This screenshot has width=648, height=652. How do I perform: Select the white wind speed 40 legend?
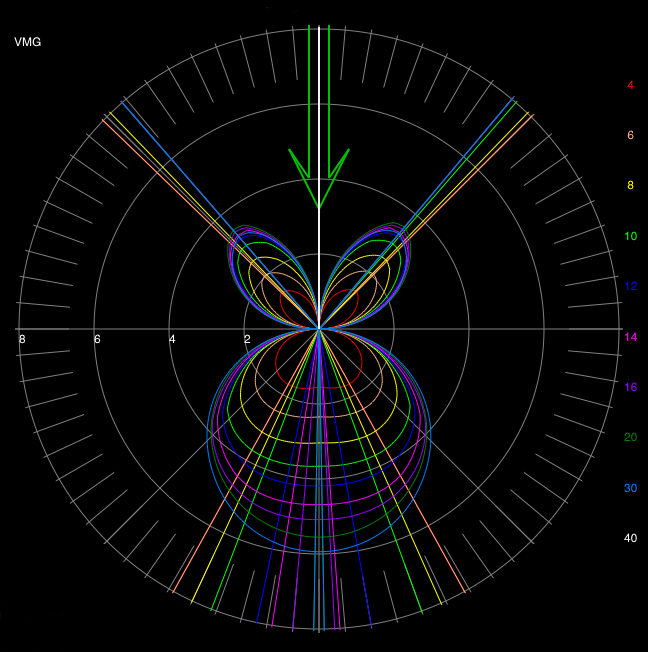click(631, 538)
